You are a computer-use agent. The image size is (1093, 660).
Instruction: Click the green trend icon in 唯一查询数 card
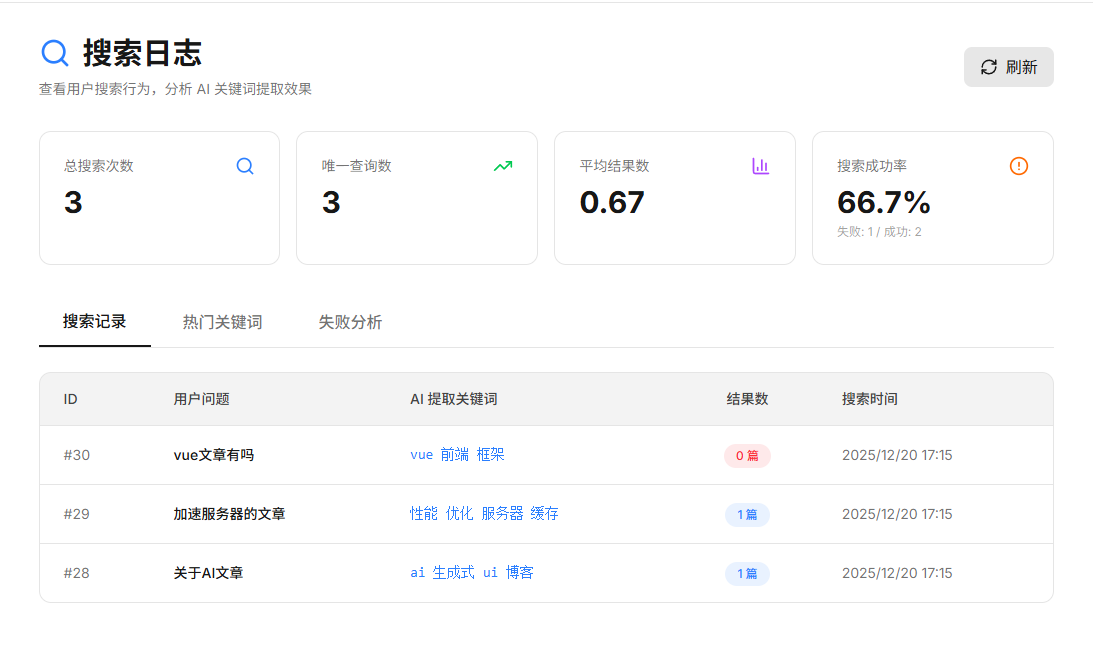click(x=503, y=166)
